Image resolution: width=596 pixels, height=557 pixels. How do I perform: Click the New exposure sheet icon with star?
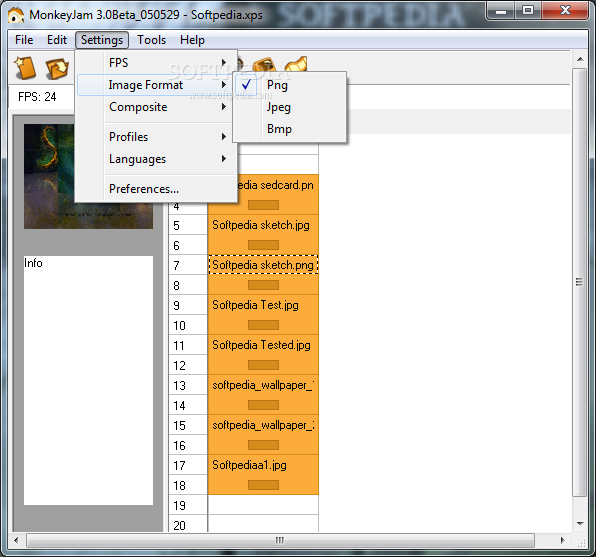(x=25, y=68)
